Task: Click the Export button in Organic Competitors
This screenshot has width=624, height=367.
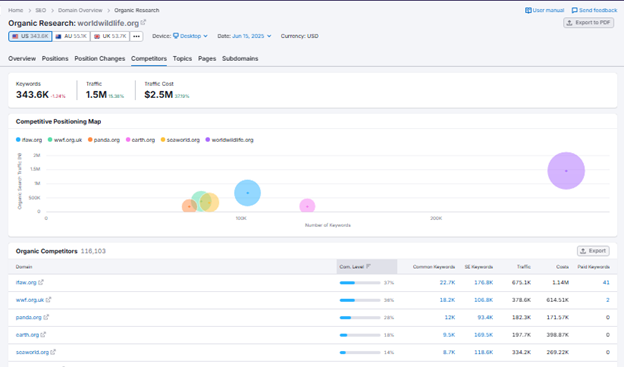Action: pos(593,251)
